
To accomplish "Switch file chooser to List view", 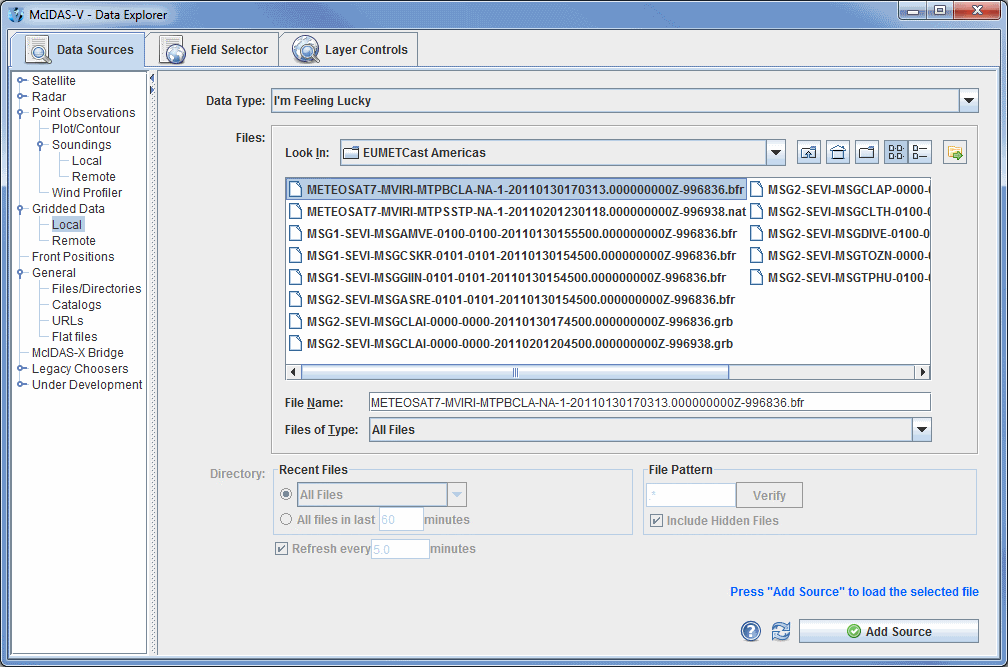I will tap(896, 152).
